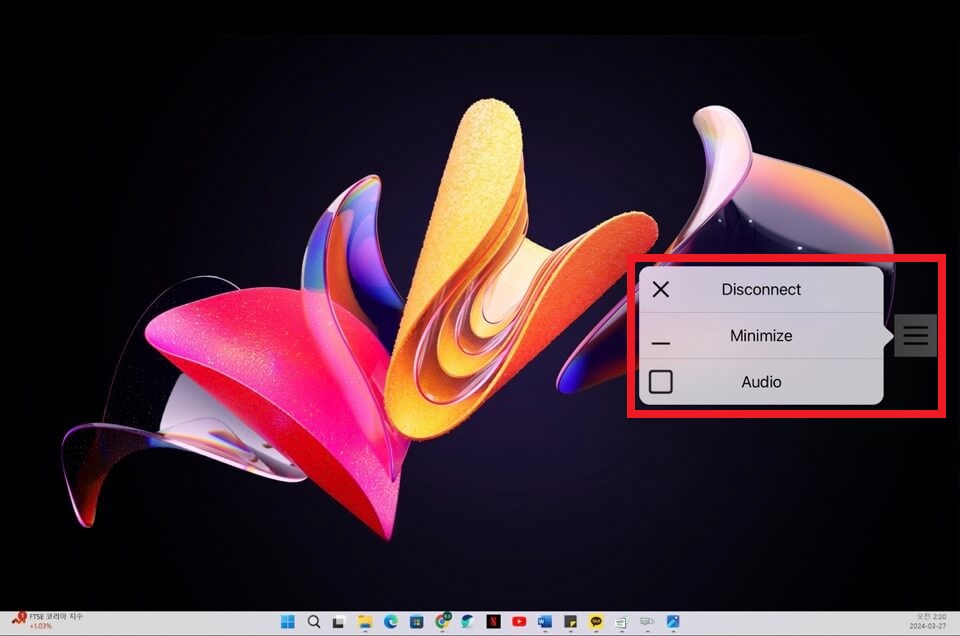Open Microsoft Store from the taskbar
Screen dimensions: 960x636
pyautogui.click(x=416, y=622)
